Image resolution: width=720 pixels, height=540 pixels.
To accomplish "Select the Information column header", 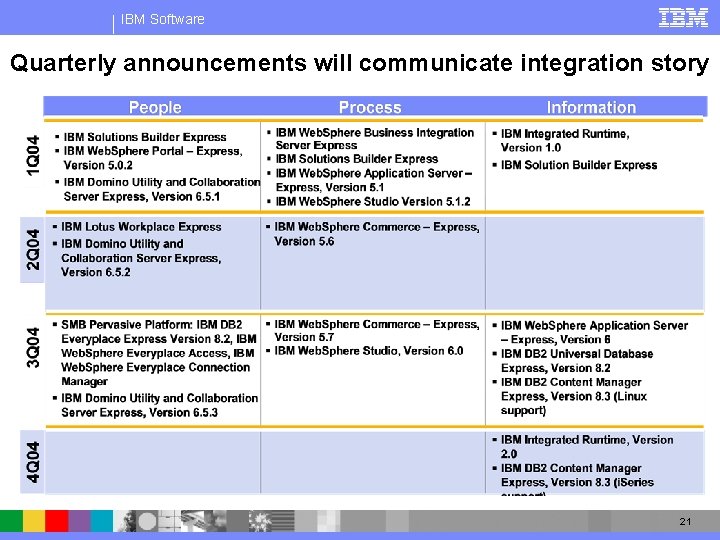I will (x=591, y=107).
